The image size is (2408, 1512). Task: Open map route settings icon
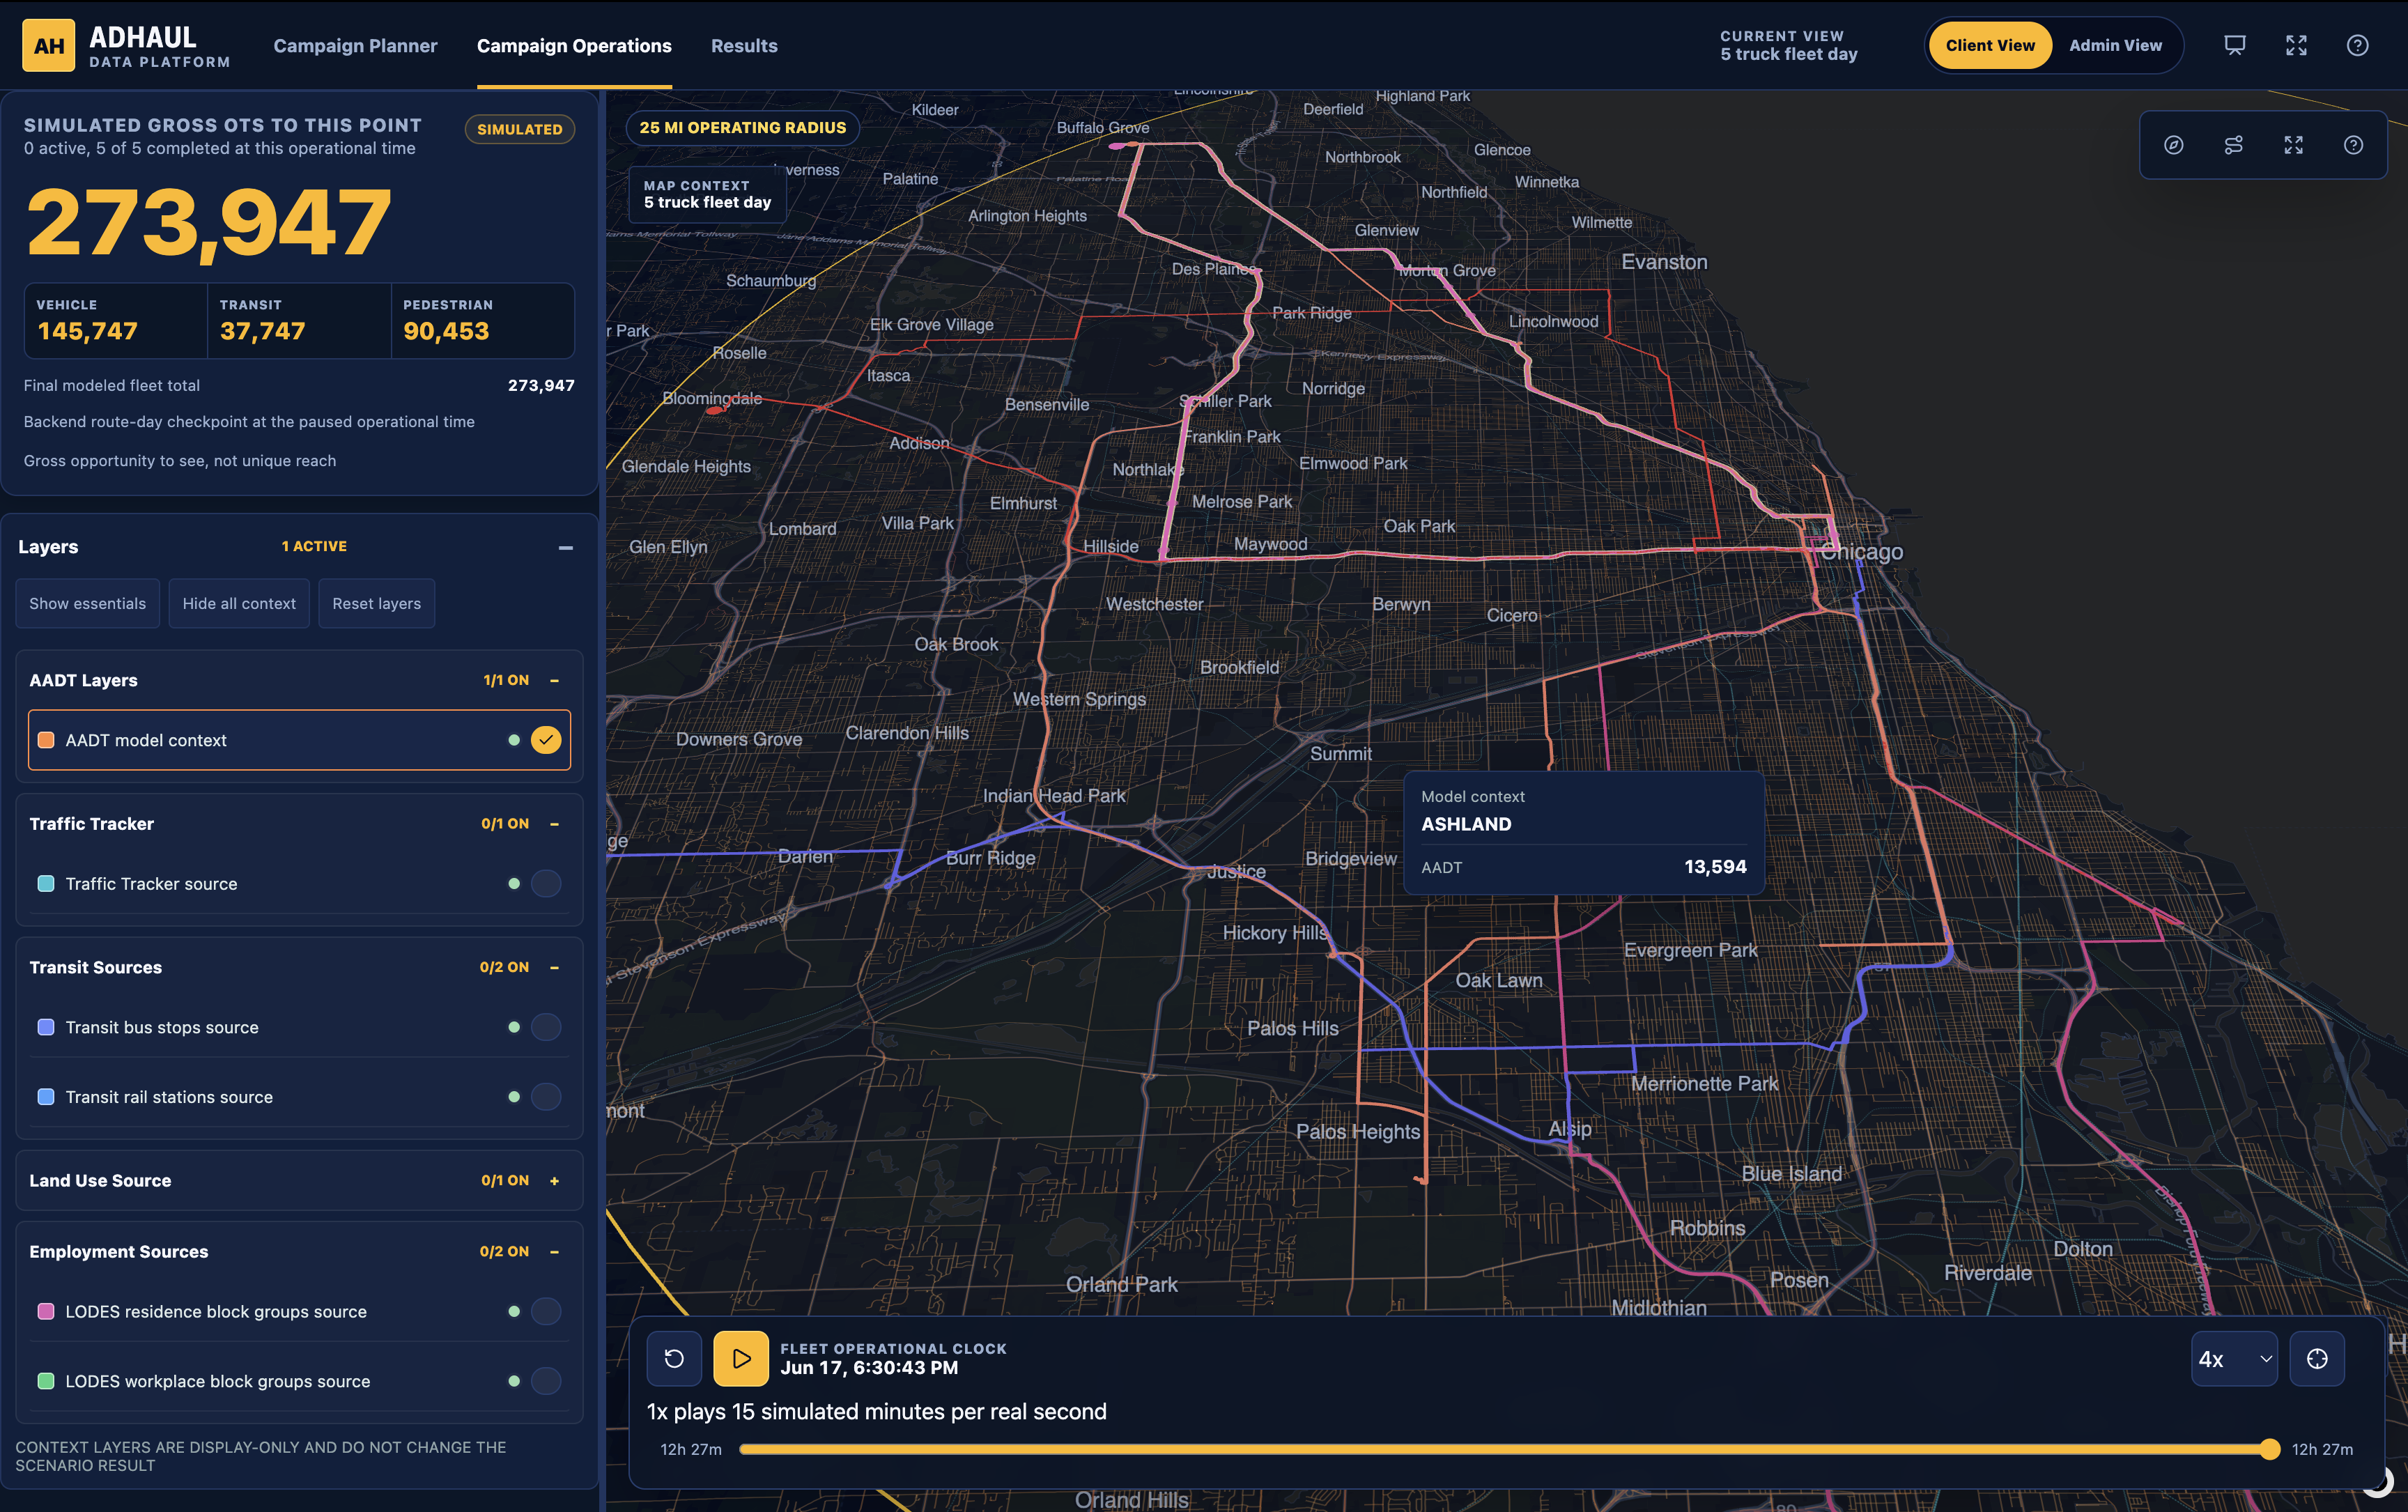point(2233,145)
